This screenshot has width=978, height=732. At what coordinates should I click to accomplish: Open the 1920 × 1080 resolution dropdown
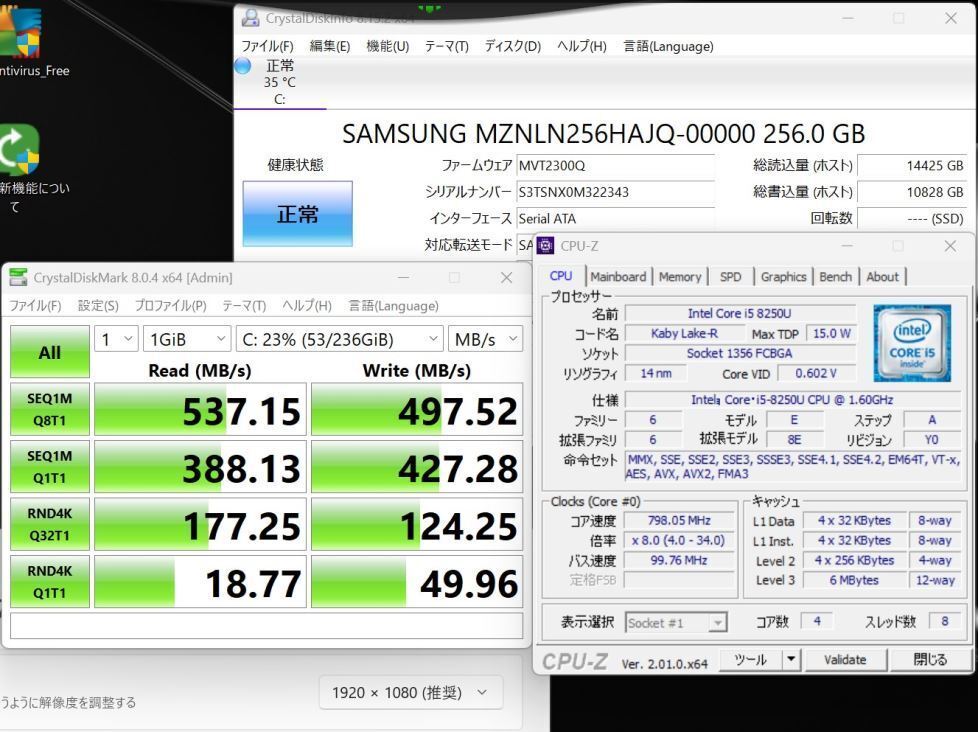[x=410, y=693]
